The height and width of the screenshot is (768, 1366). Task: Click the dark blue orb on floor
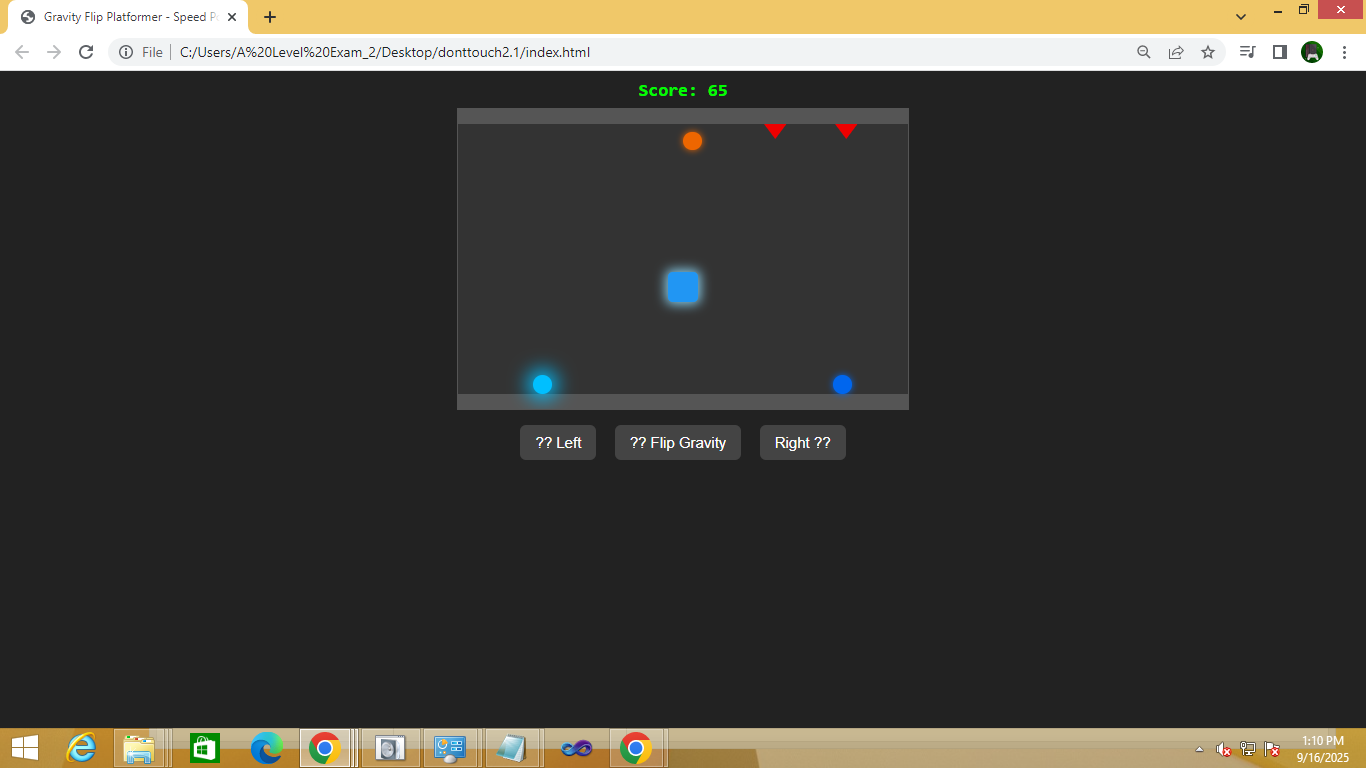[x=842, y=384]
